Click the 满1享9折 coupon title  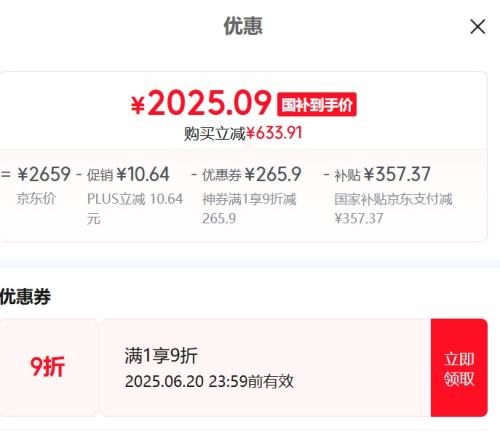coord(161,355)
